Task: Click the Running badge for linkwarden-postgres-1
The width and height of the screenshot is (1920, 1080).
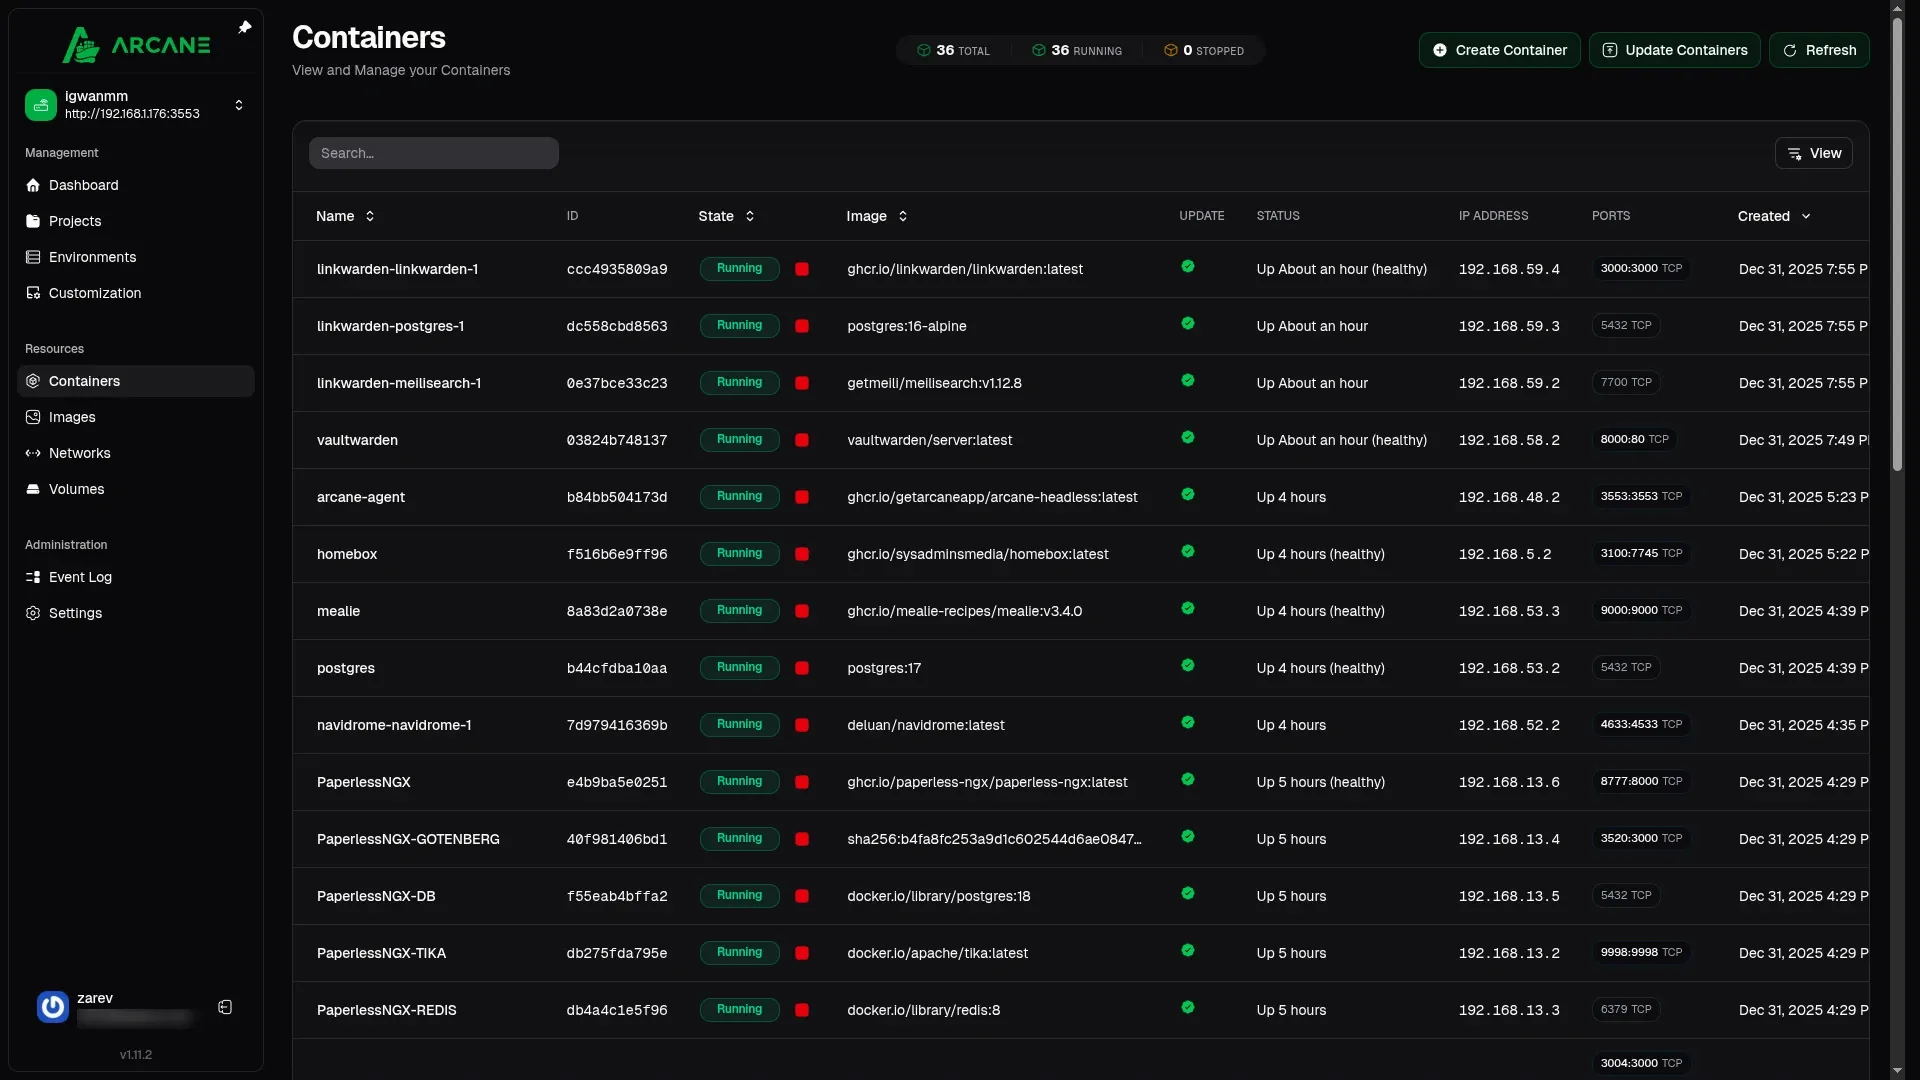Action: (x=739, y=326)
